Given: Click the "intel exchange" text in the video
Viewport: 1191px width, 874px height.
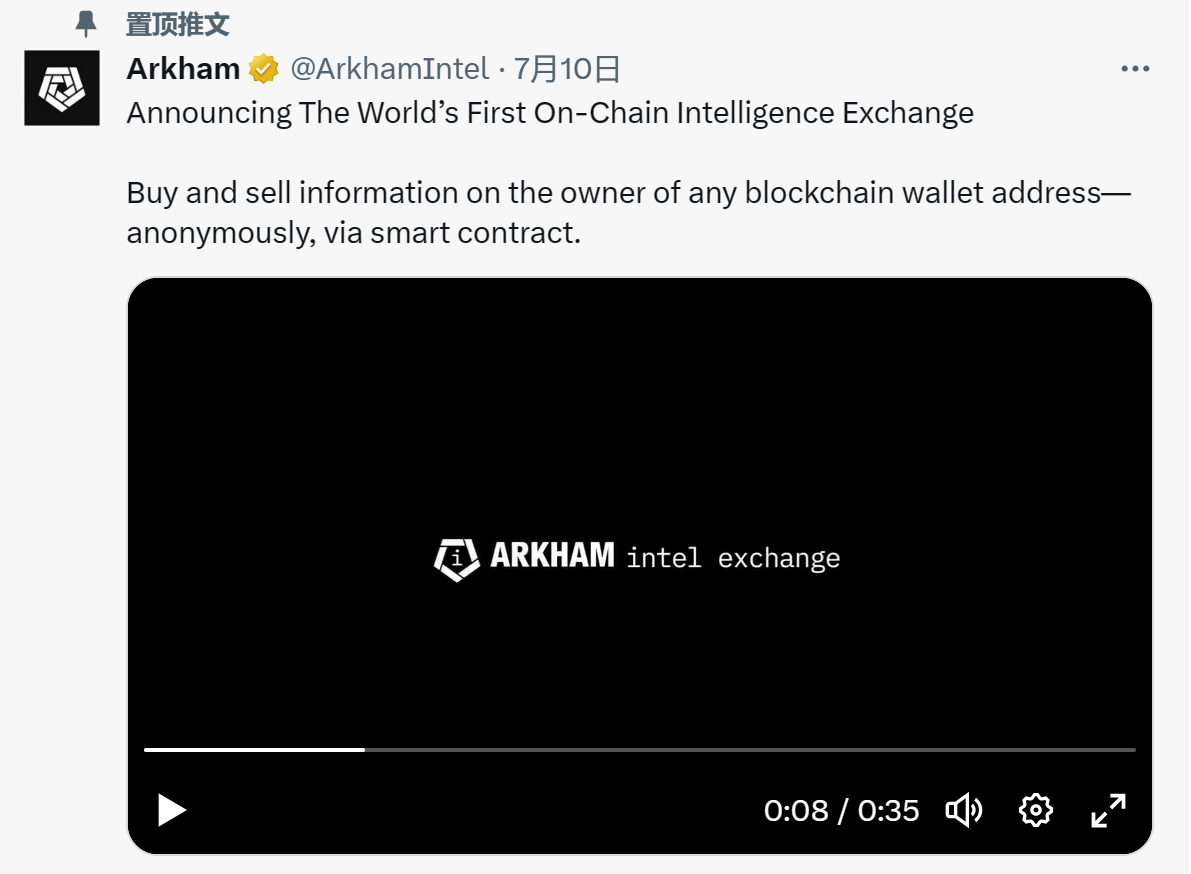Looking at the screenshot, I should point(733,558).
